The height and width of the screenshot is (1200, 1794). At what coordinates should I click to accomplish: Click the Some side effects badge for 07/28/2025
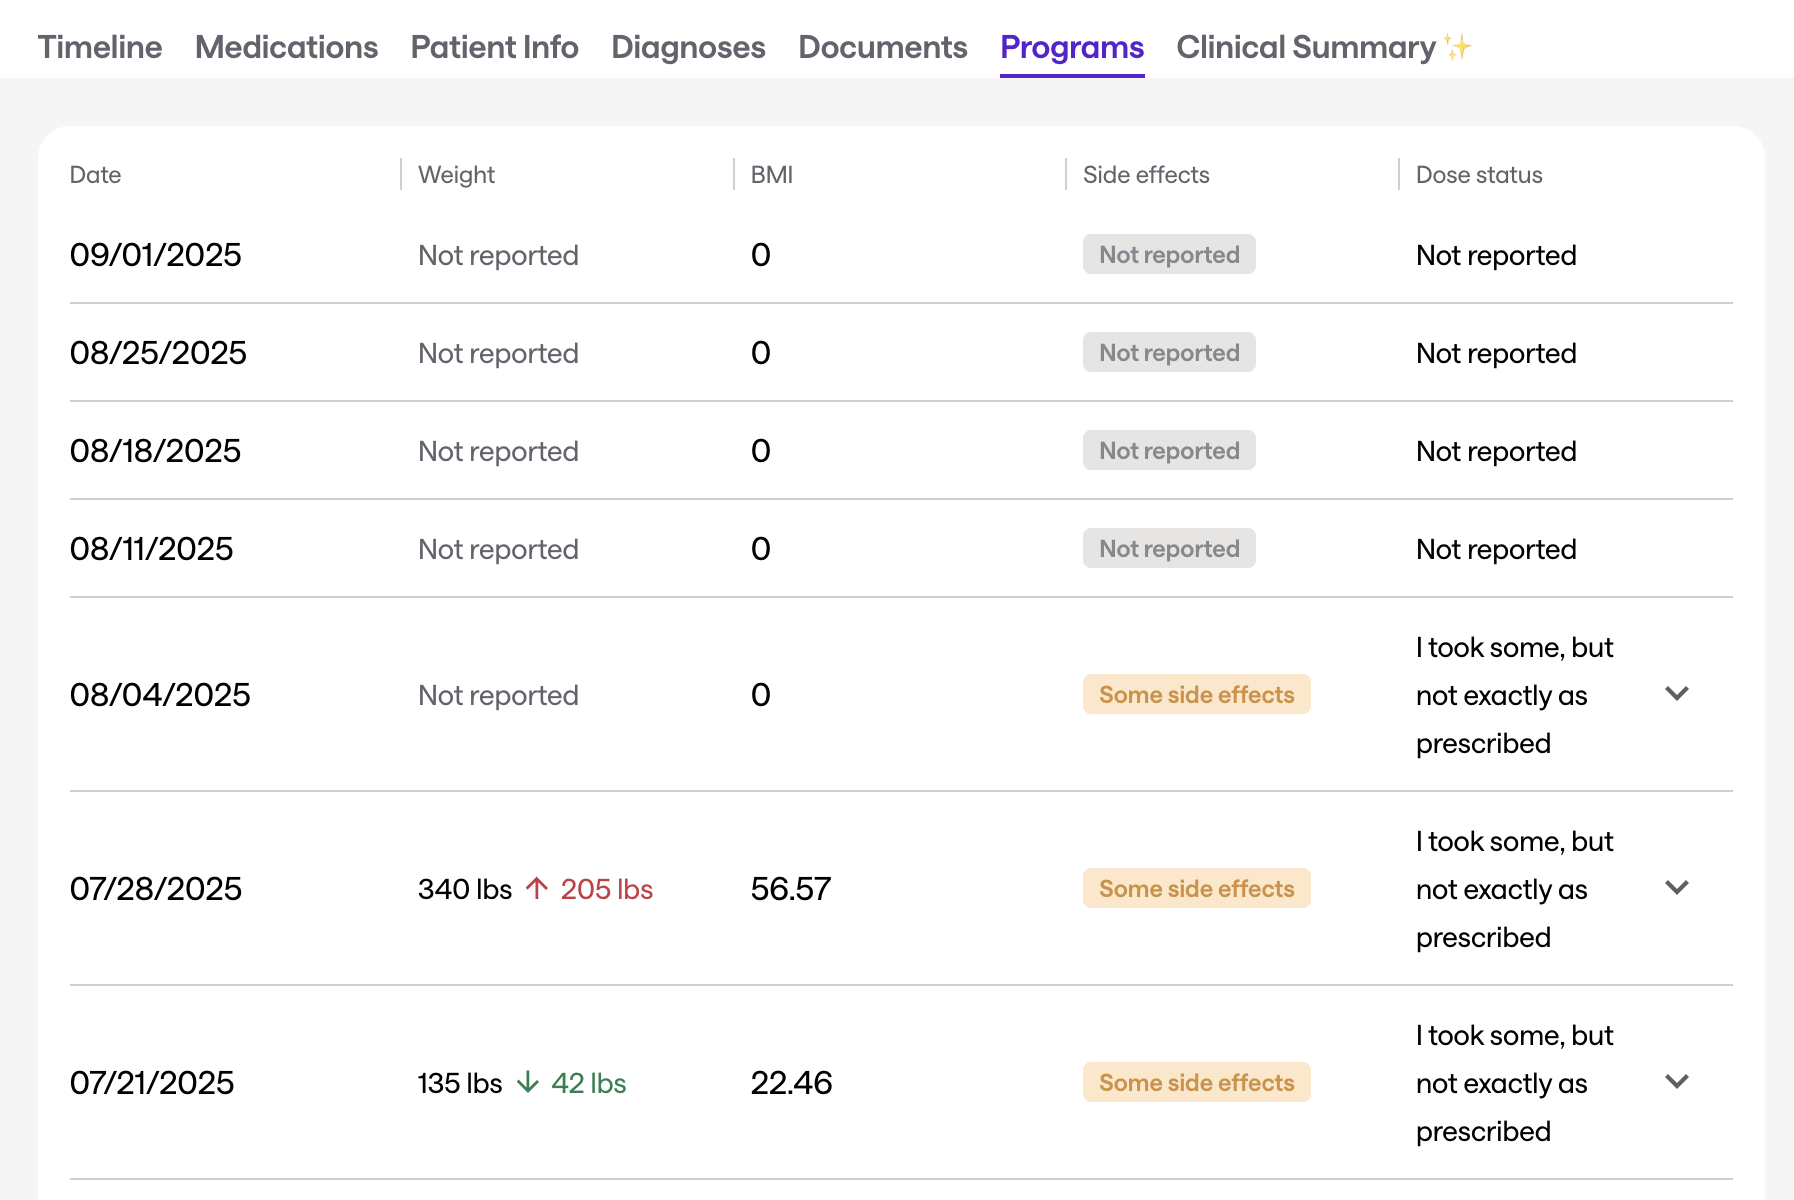1196,888
